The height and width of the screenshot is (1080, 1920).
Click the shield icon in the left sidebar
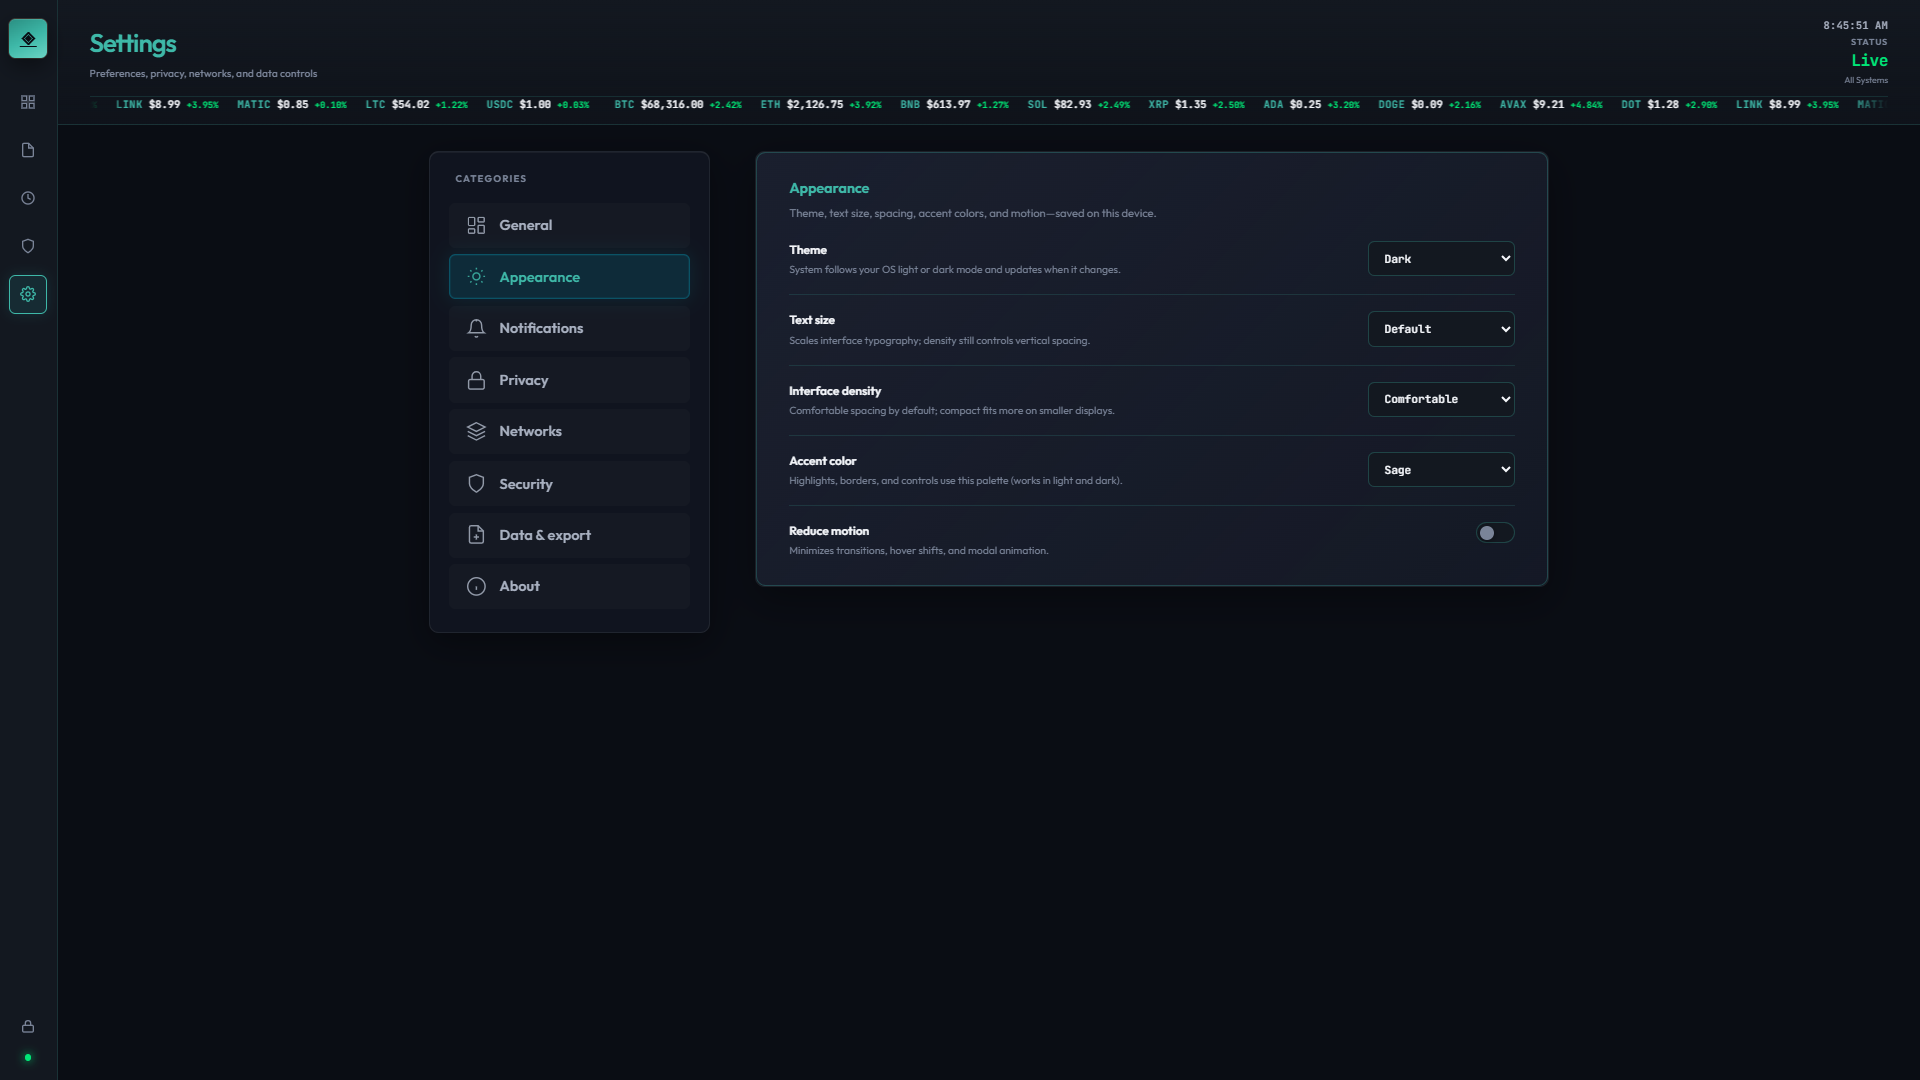(28, 245)
